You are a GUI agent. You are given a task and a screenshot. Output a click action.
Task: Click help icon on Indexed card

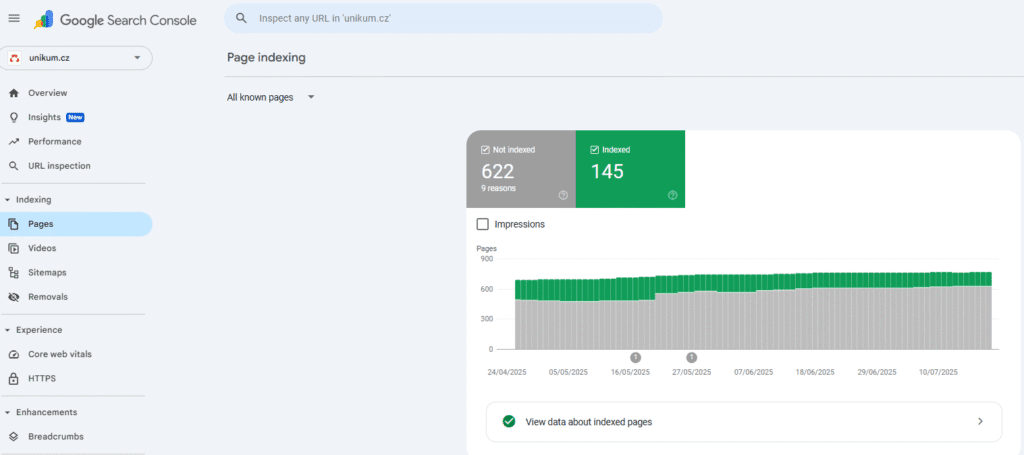(672, 195)
